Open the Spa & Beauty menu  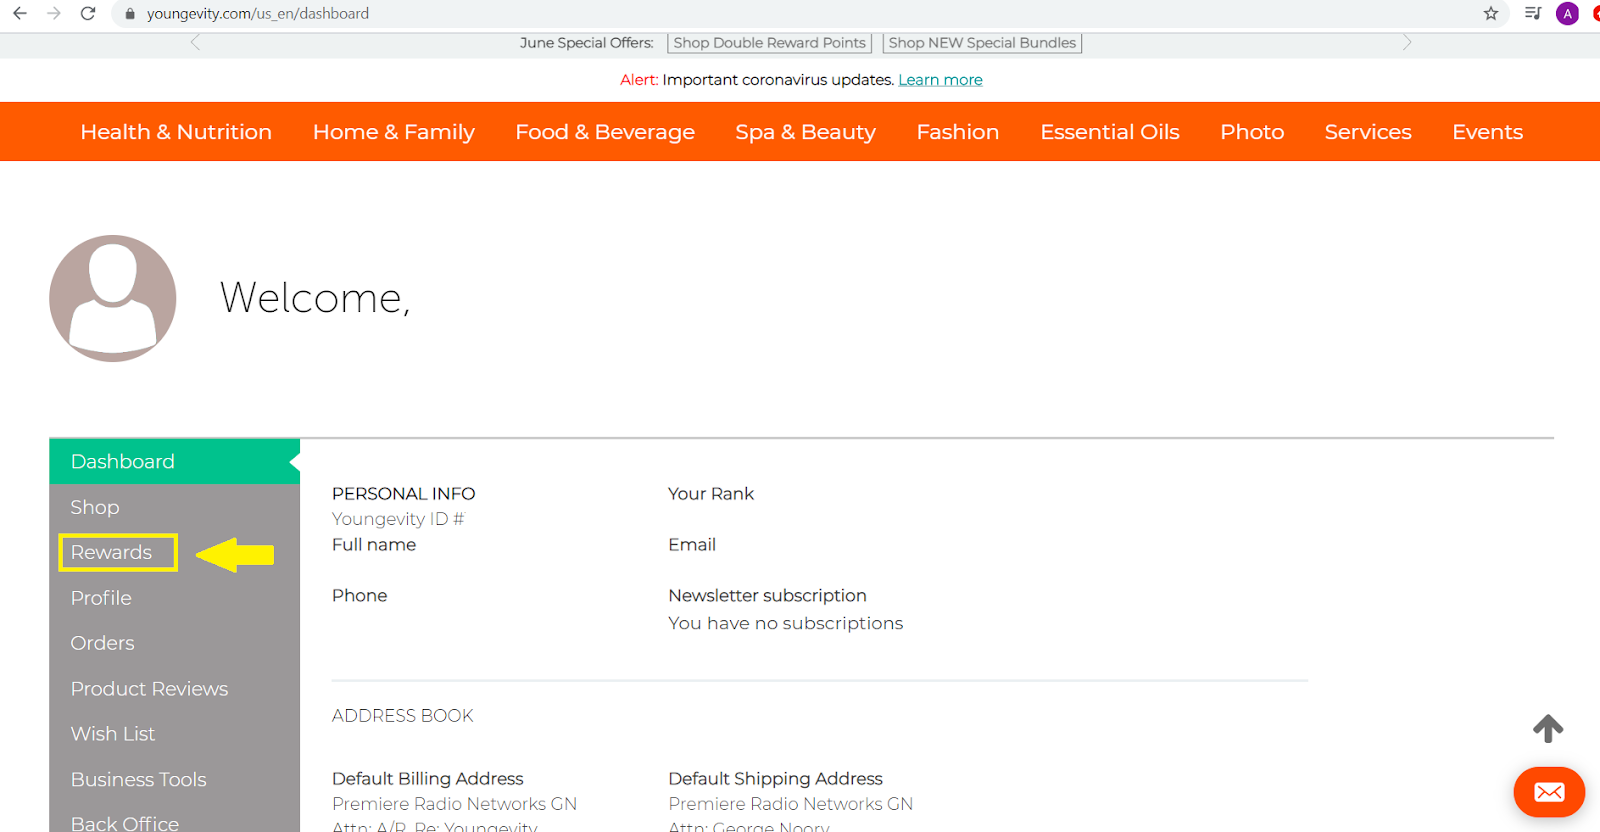(806, 132)
